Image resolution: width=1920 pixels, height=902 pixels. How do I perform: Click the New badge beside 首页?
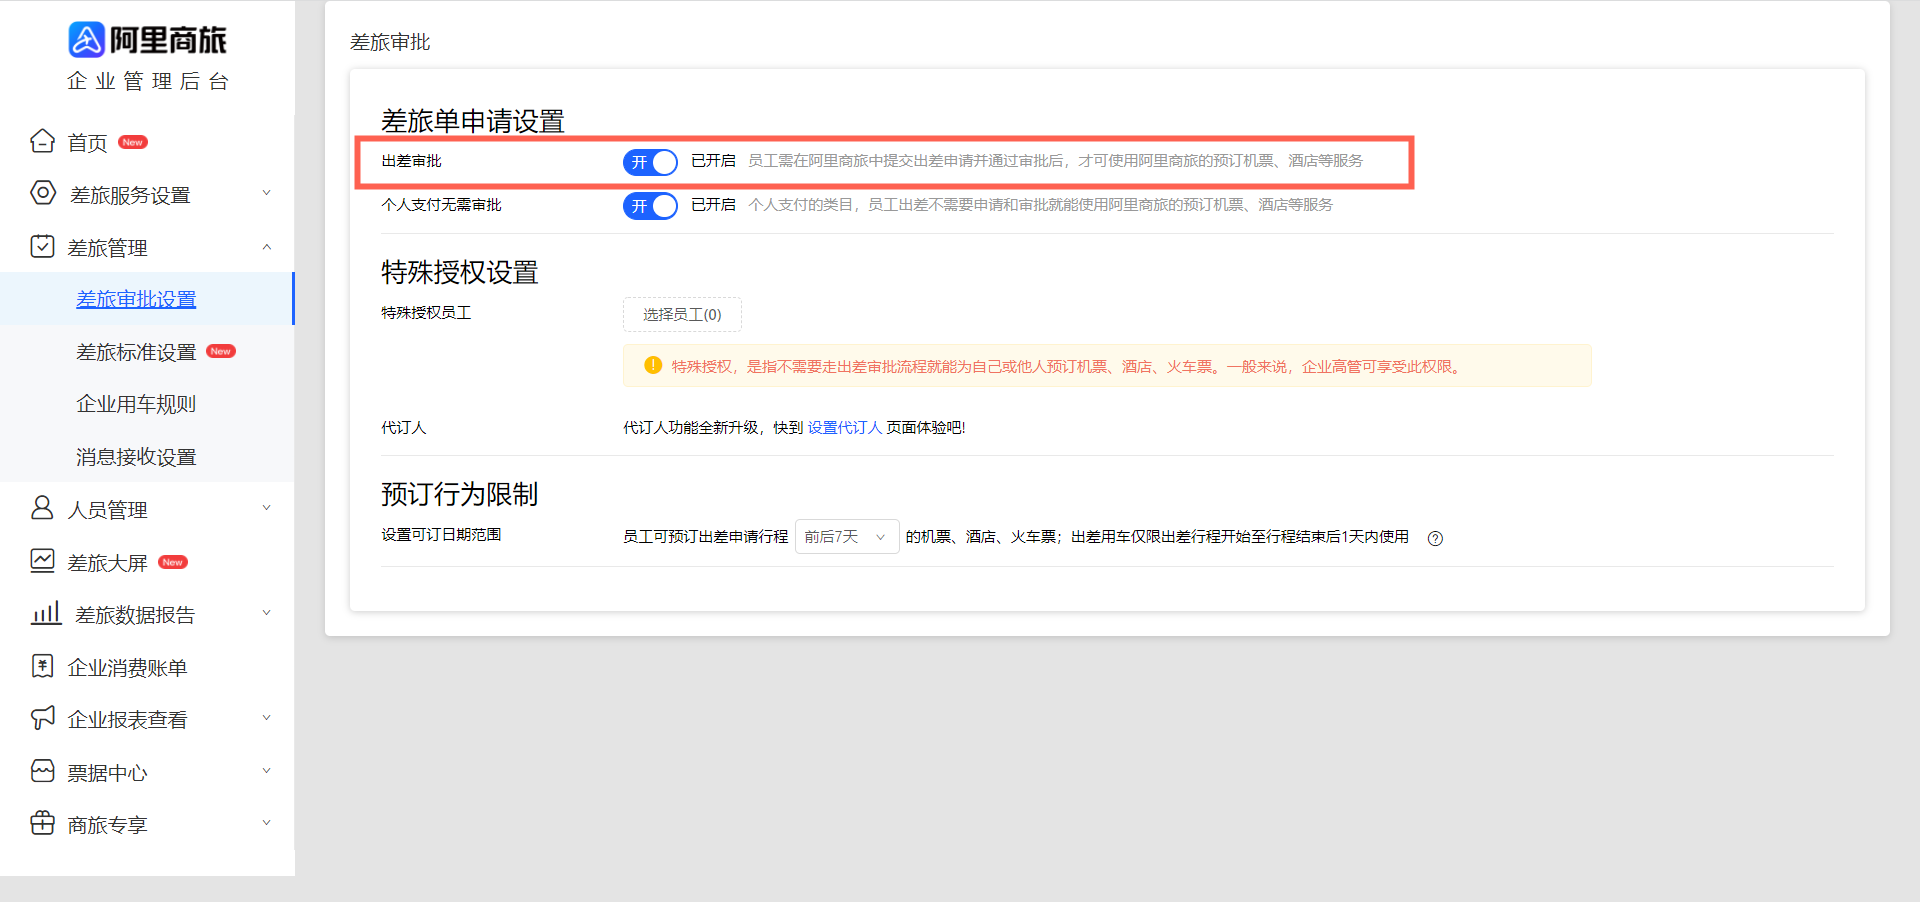133,142
